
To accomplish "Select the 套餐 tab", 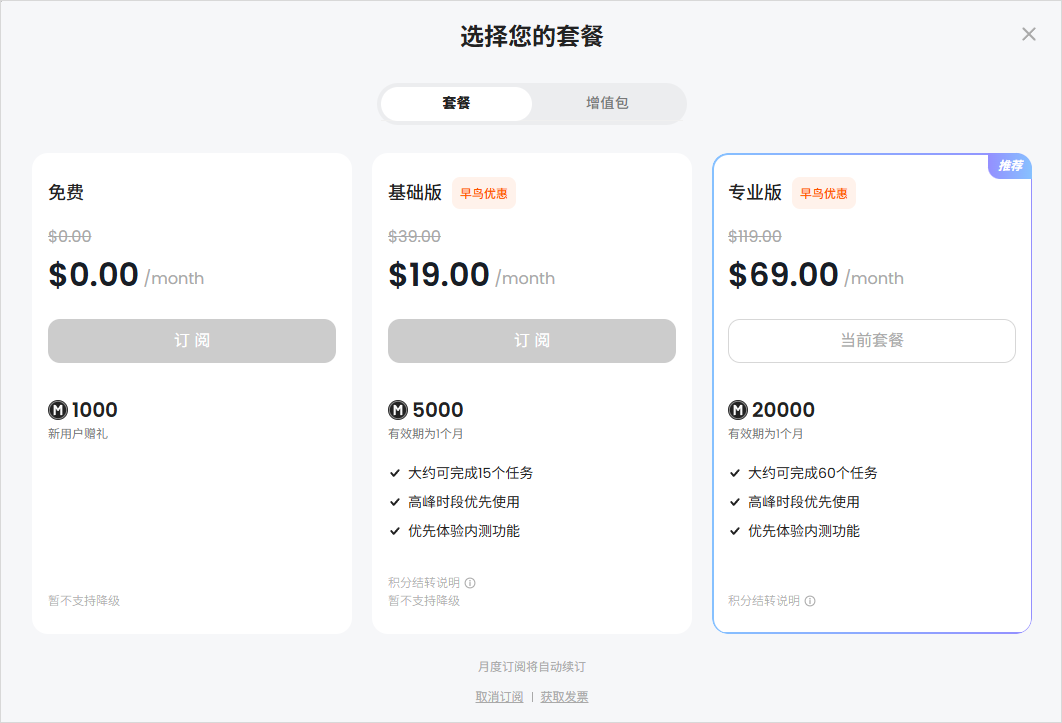I will coord(455,104).
